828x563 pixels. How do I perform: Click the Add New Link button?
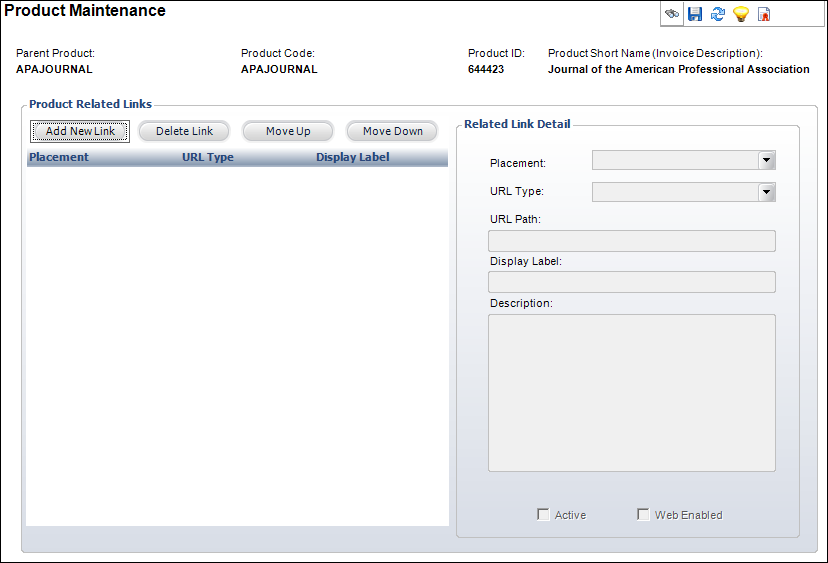[x=80, y=131]
